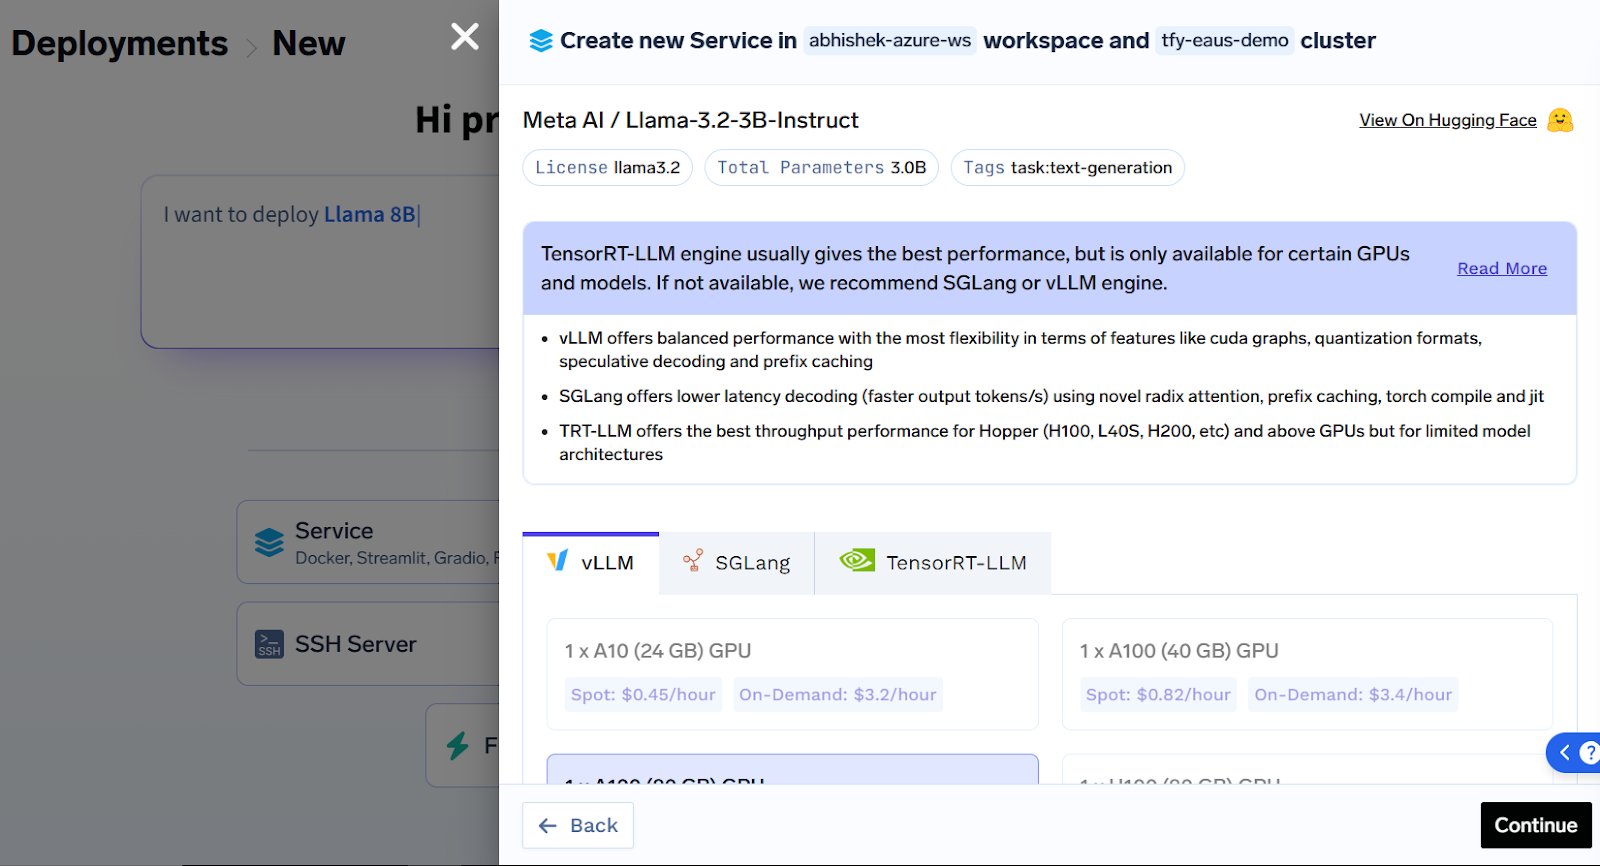The width and height of the screenshot is (1600, 866).
Task: Click the License llama3.2 badge
Action: [x=607, y=168]
